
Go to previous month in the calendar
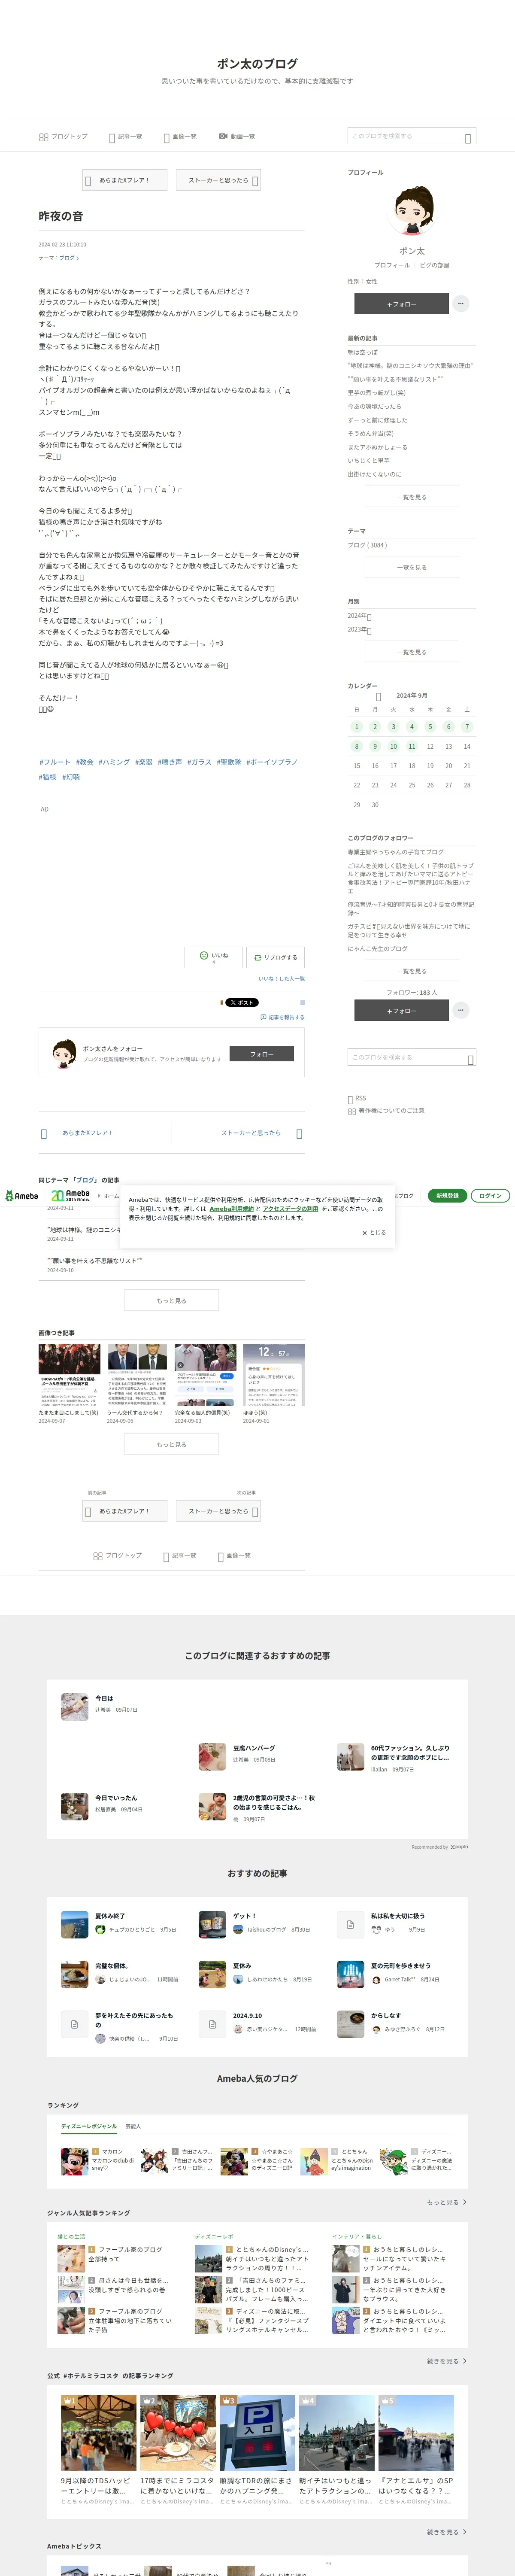[x=378, y=697]
